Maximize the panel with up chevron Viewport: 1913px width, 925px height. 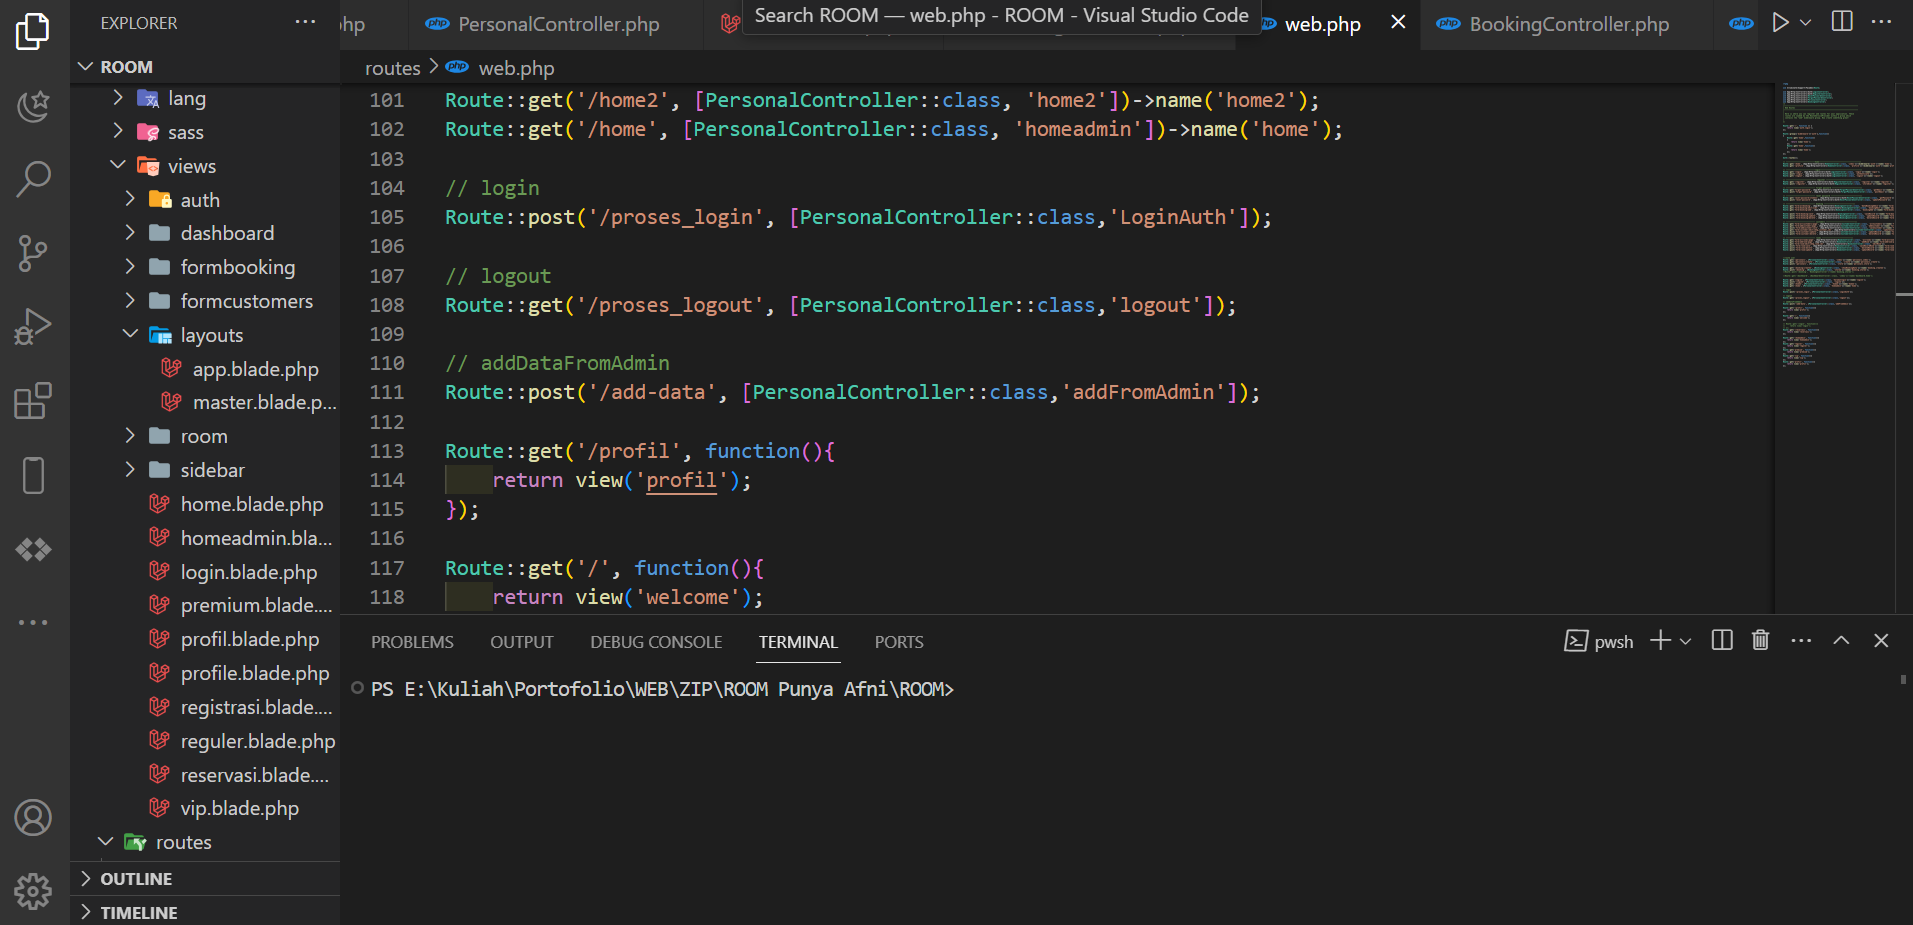tap(1841, 640)
